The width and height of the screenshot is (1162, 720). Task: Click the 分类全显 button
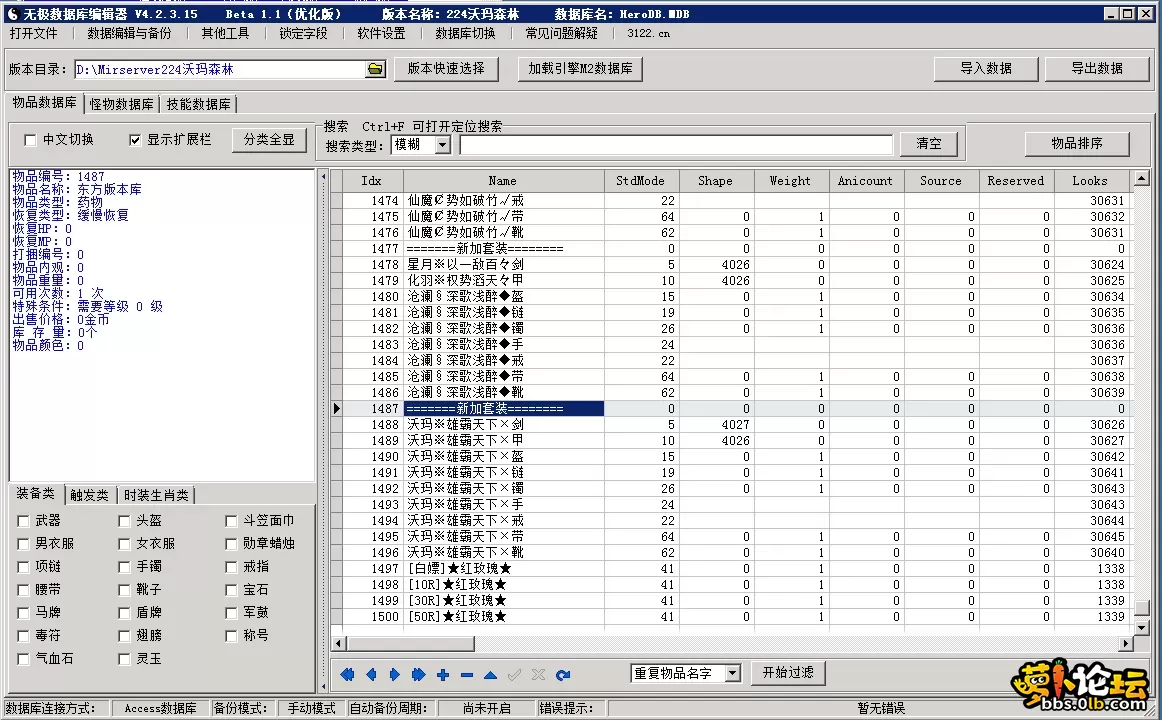click(x=269, y=140)
